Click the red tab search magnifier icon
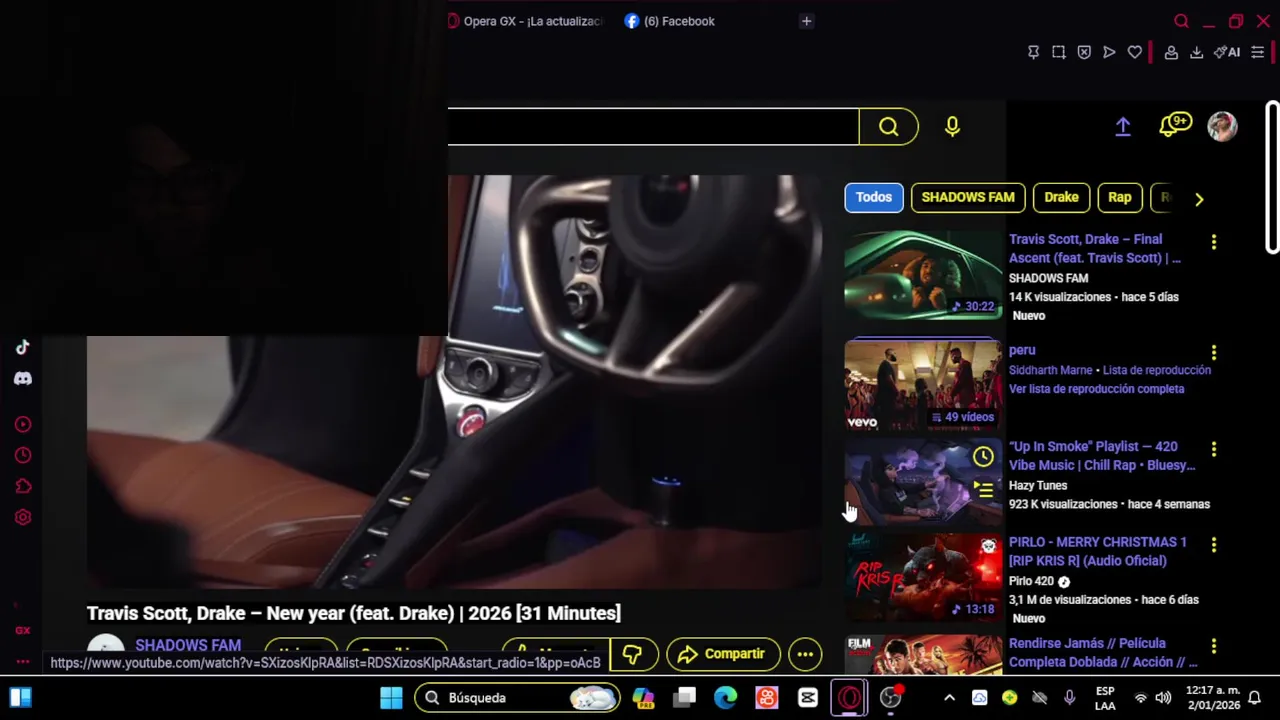The image size is (1280, 720). click(x=1181, y=21)
